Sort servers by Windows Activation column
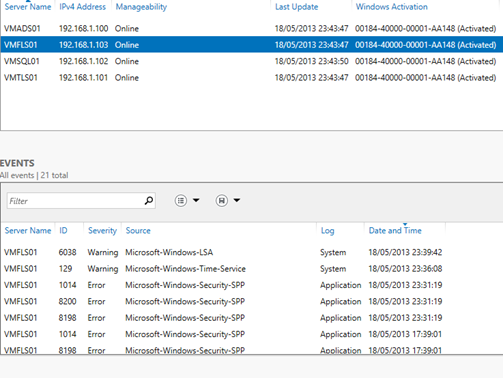The height and width of the screenshot is (378, 503). (x=391, y=7)
